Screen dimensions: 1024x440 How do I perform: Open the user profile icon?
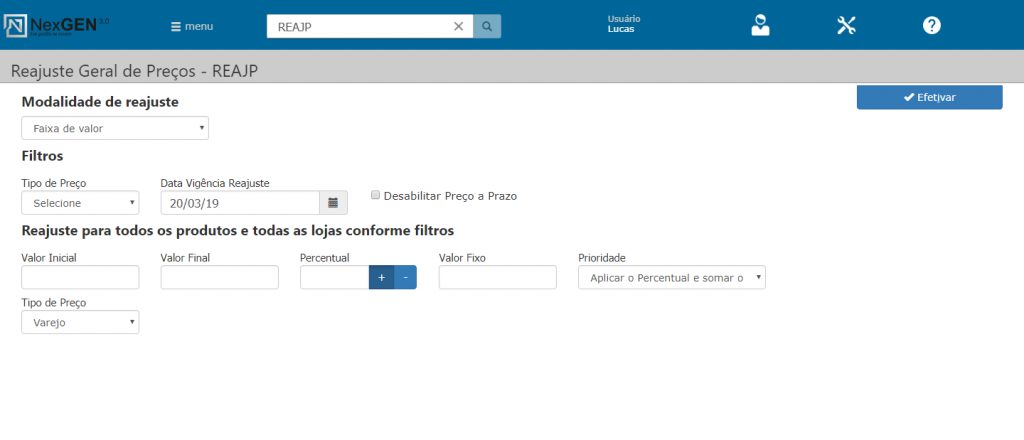[761, 26]
